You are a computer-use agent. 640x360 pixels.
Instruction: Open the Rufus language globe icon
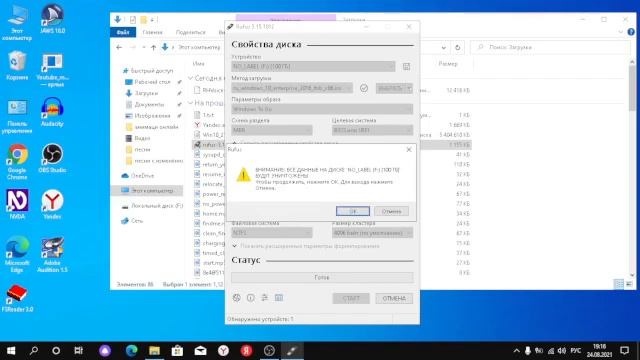[236, 298]
